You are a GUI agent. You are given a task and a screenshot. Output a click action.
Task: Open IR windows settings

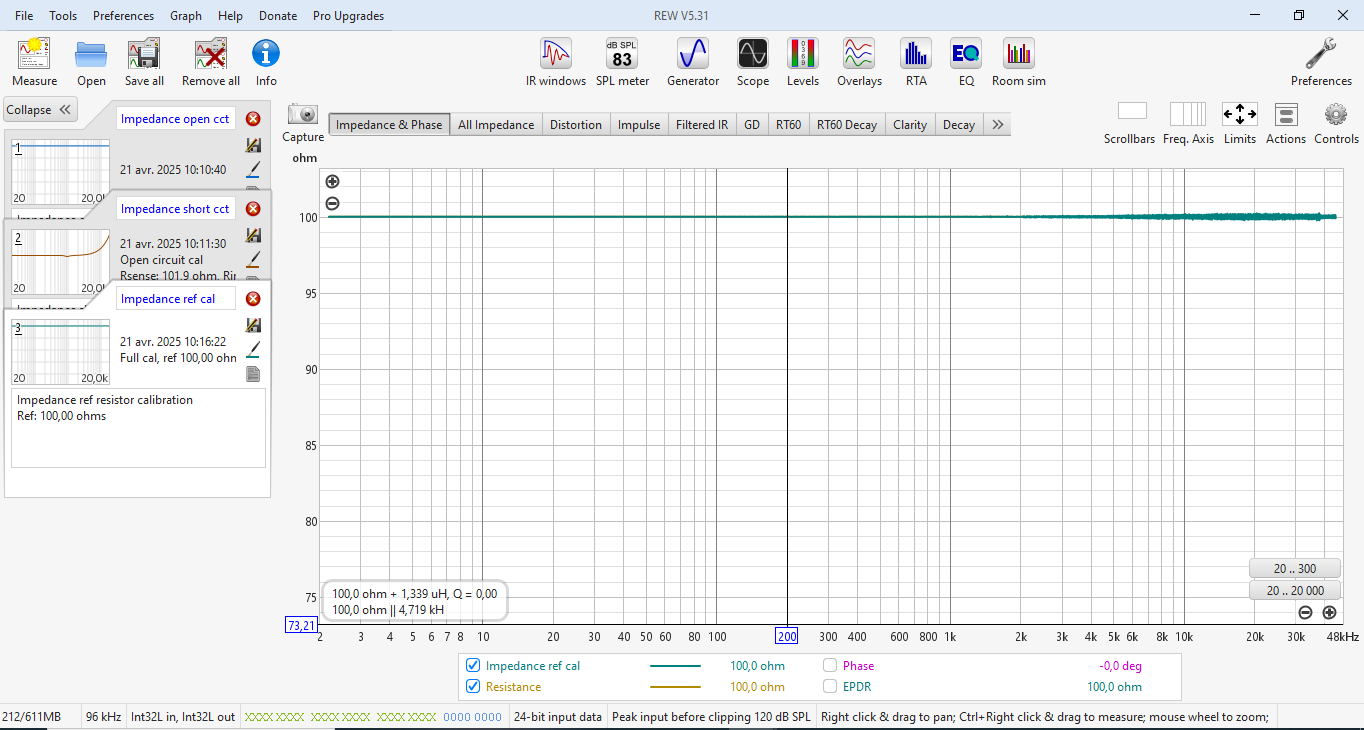tap(556, 54)
